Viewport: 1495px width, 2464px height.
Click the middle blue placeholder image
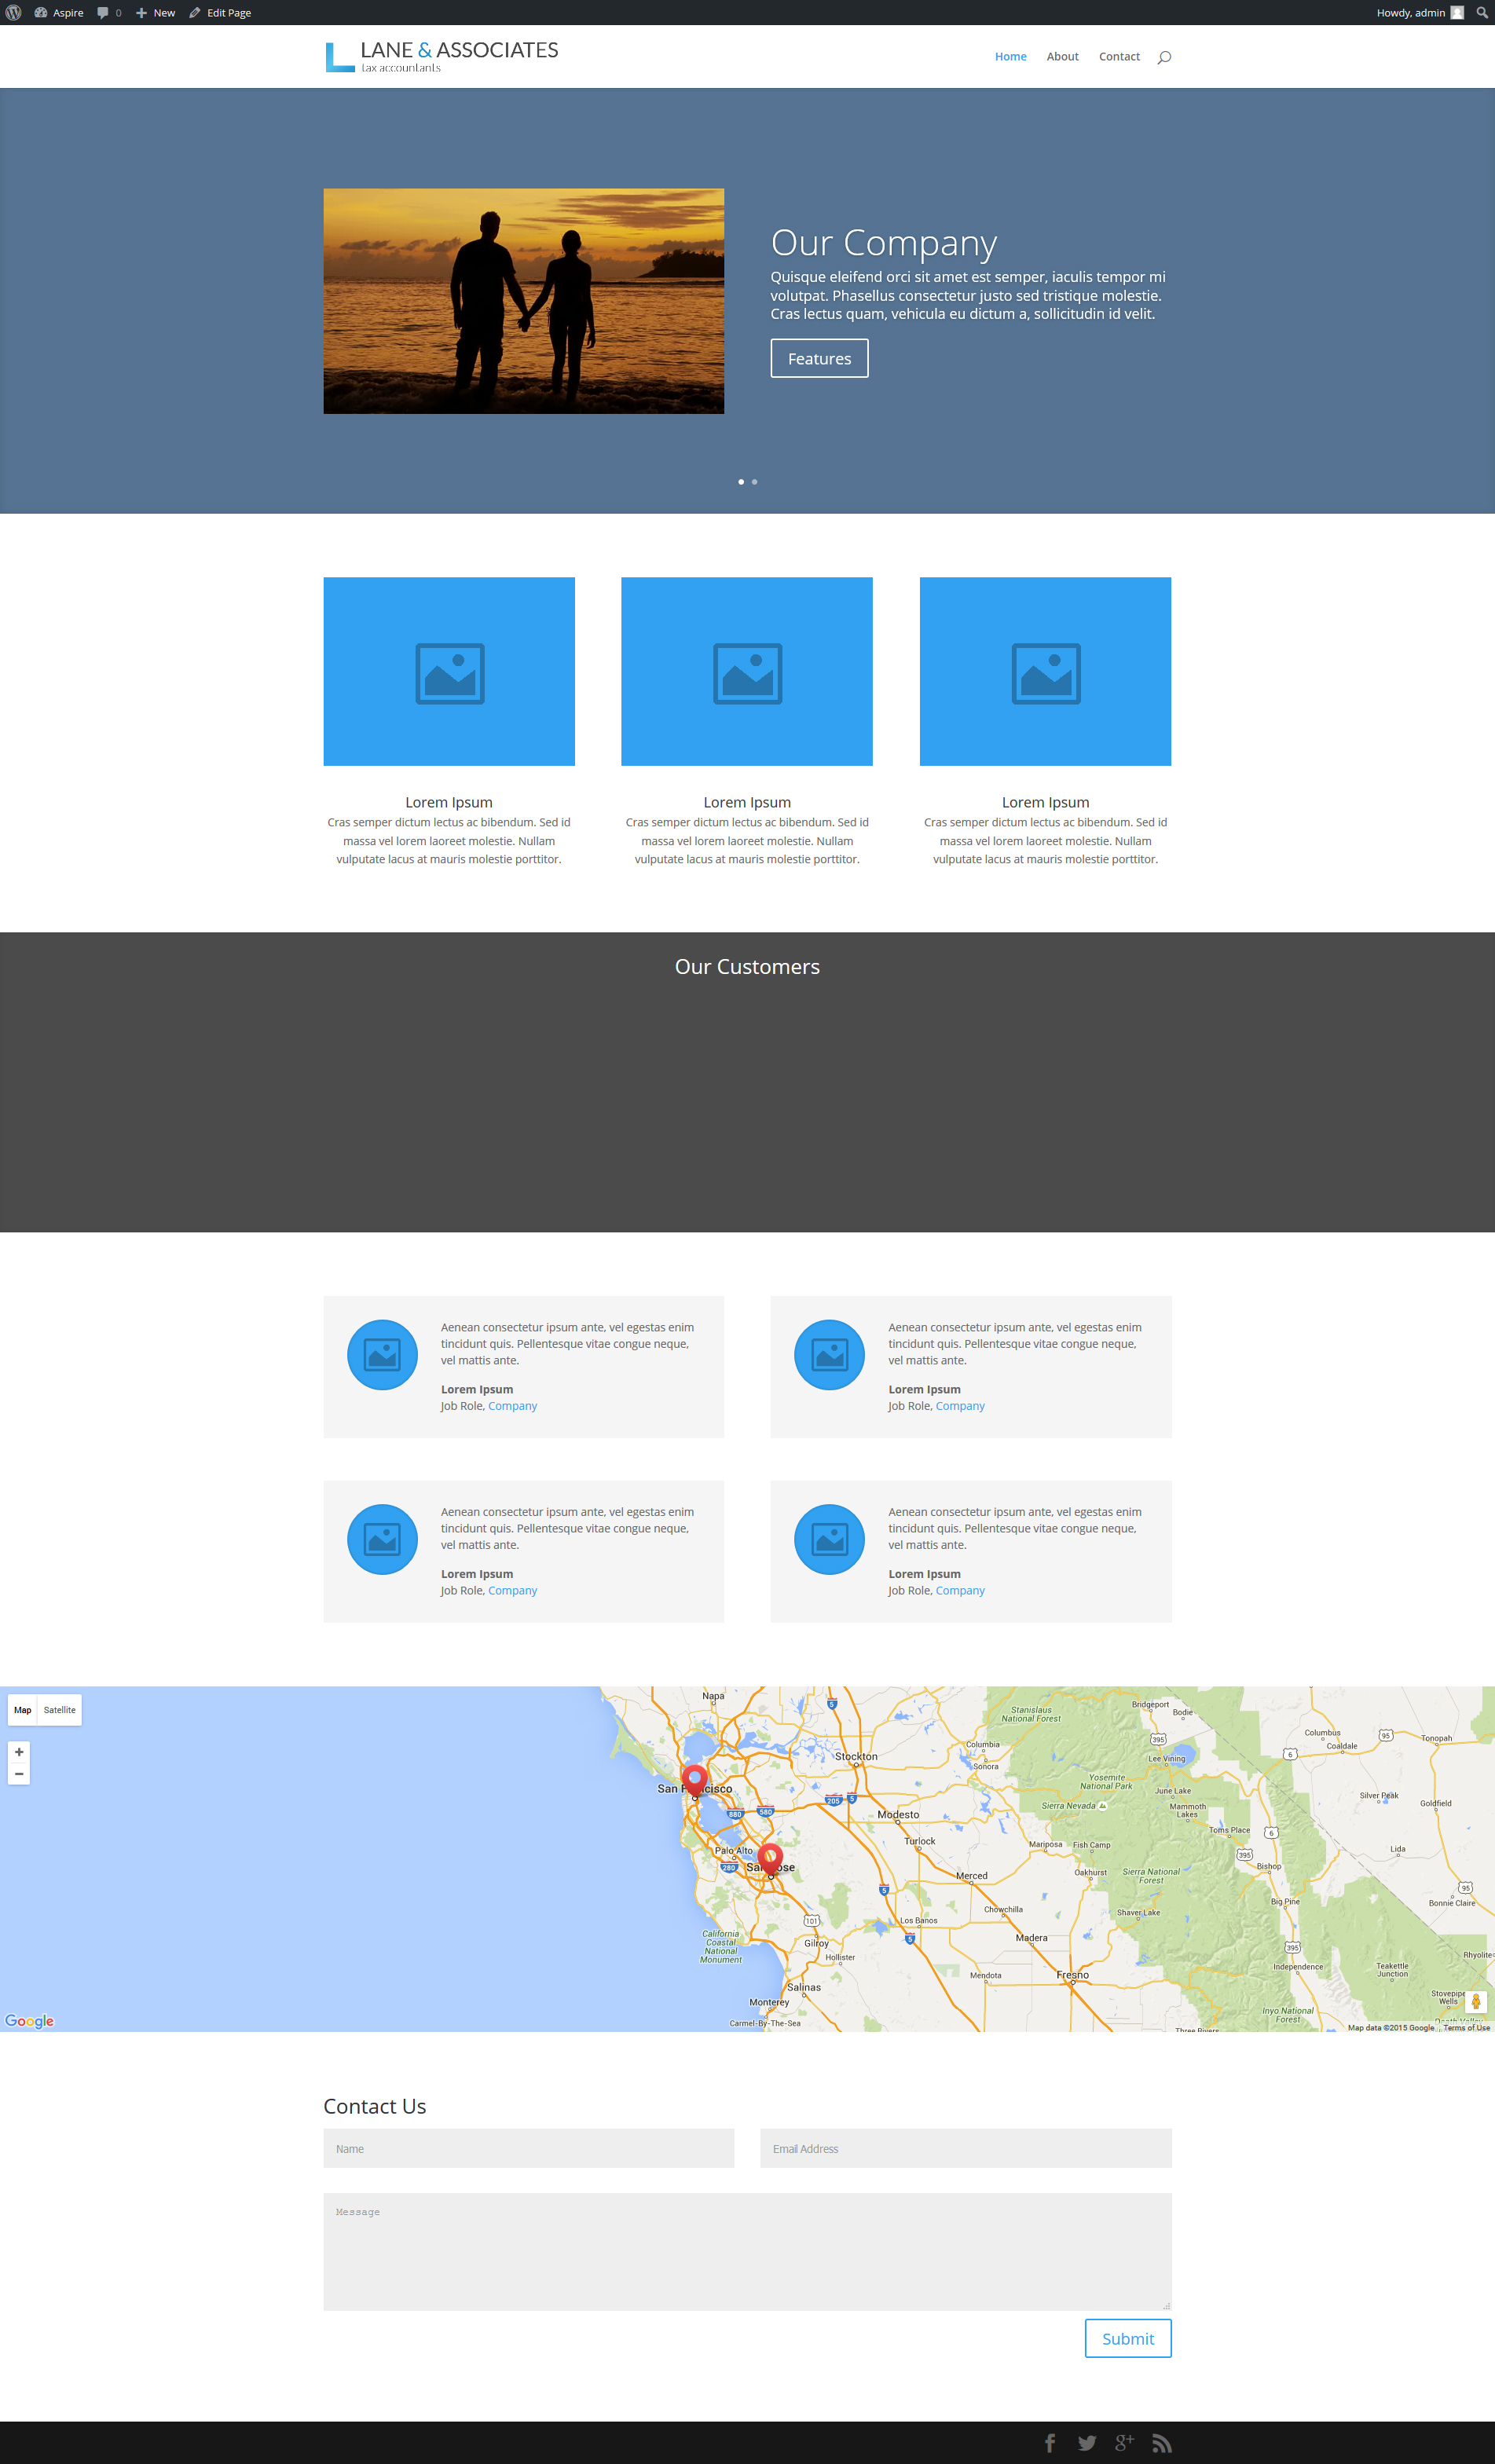pyautogui.click(x=747, y=671)
